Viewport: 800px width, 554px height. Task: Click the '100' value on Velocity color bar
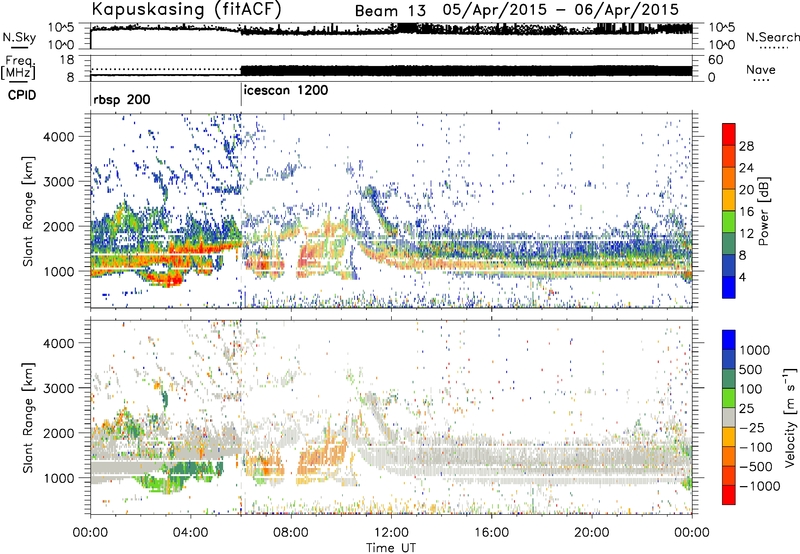(x=751, y=389)
